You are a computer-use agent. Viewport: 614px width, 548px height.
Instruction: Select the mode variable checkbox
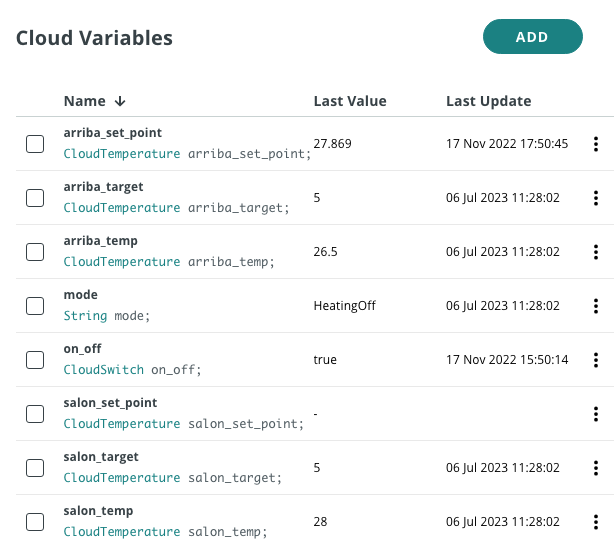point(35,306)
